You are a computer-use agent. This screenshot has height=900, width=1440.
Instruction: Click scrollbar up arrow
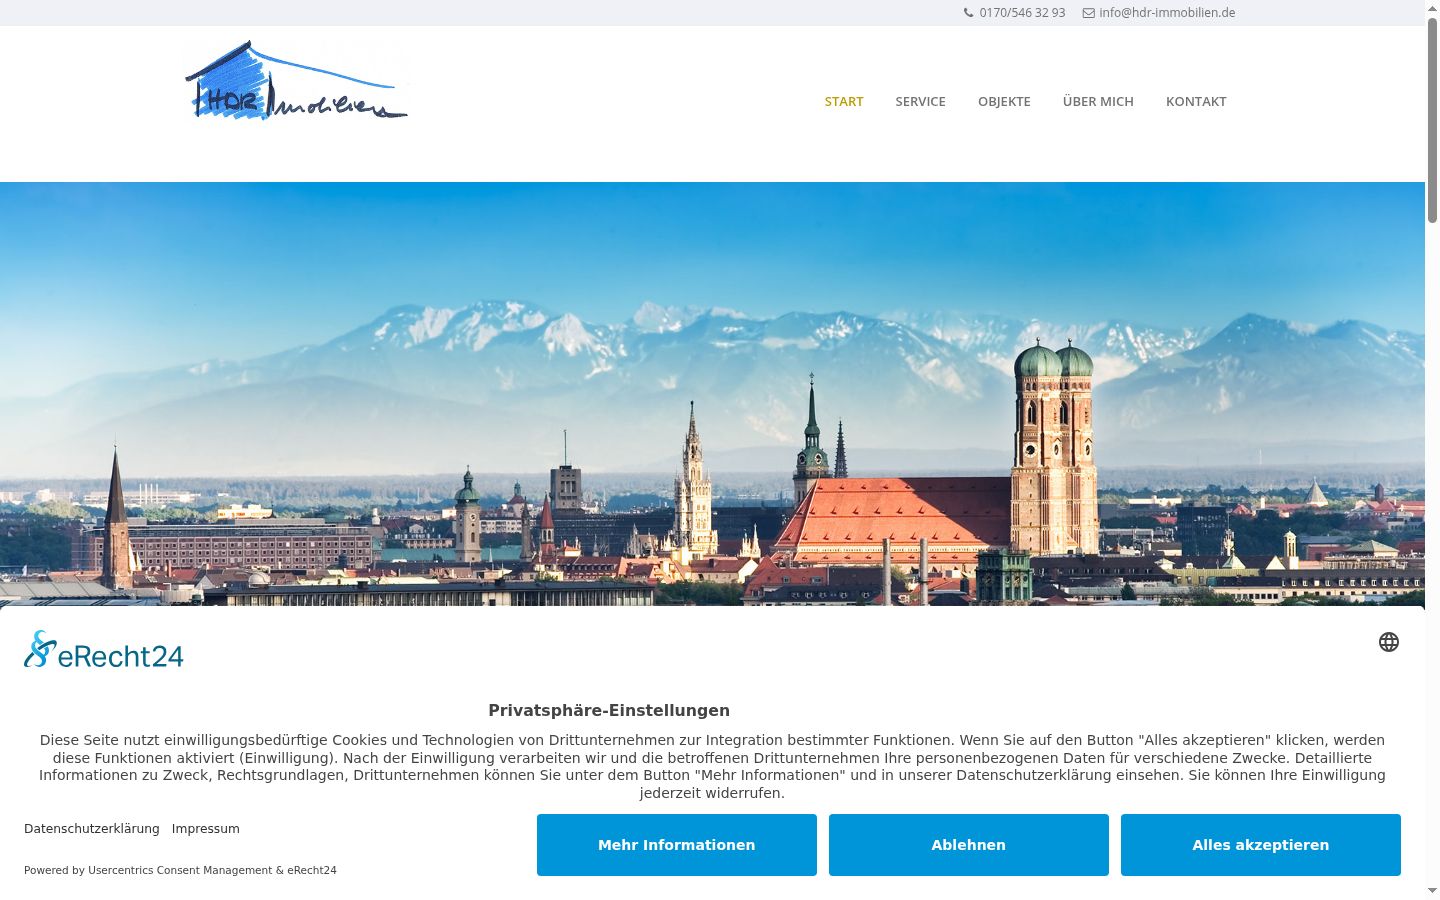point(1432,8)
